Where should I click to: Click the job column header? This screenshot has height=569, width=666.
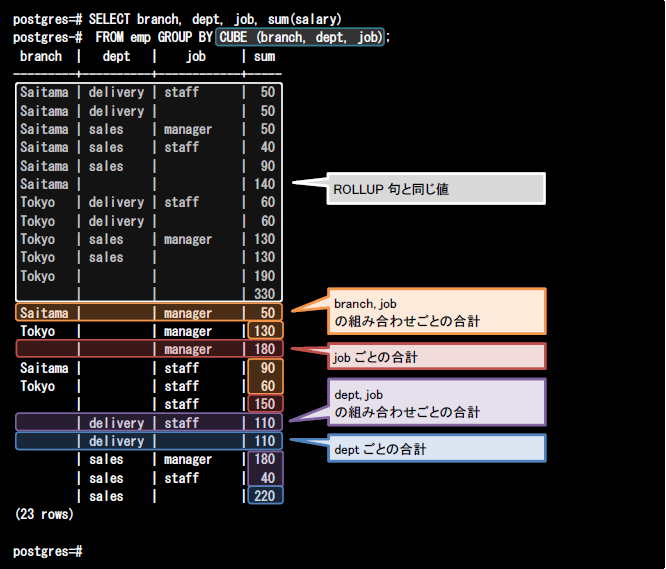pyautogui.click(x=196, y=56)
